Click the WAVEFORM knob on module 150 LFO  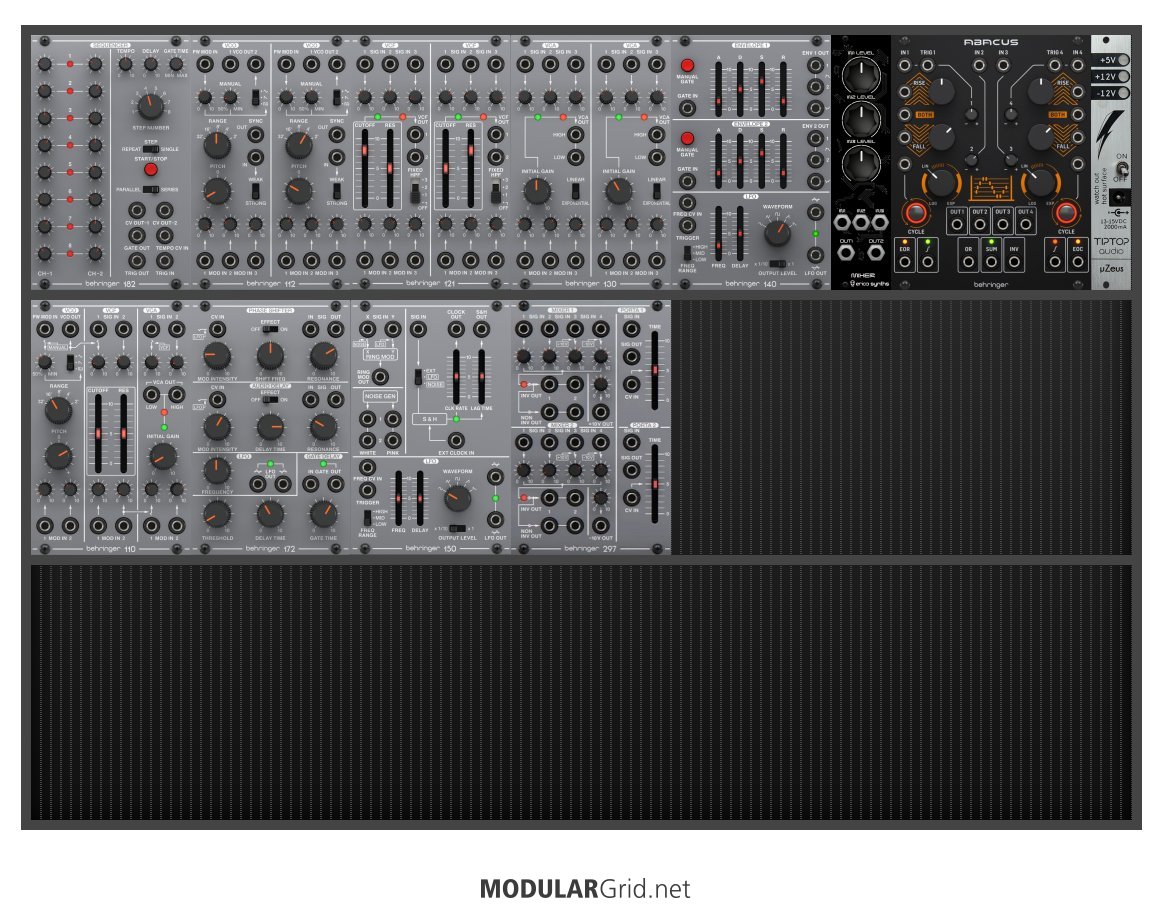pyautogui.click(x=457, y=498)
